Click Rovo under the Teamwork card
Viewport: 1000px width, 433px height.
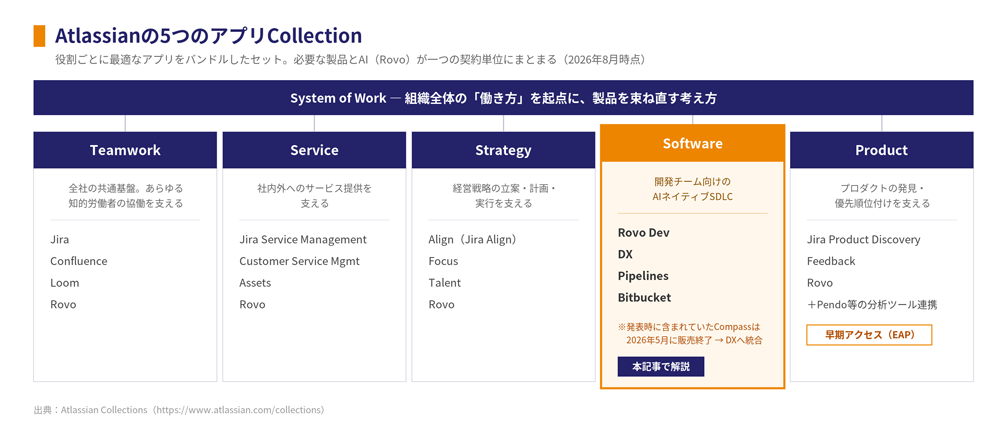63,304
